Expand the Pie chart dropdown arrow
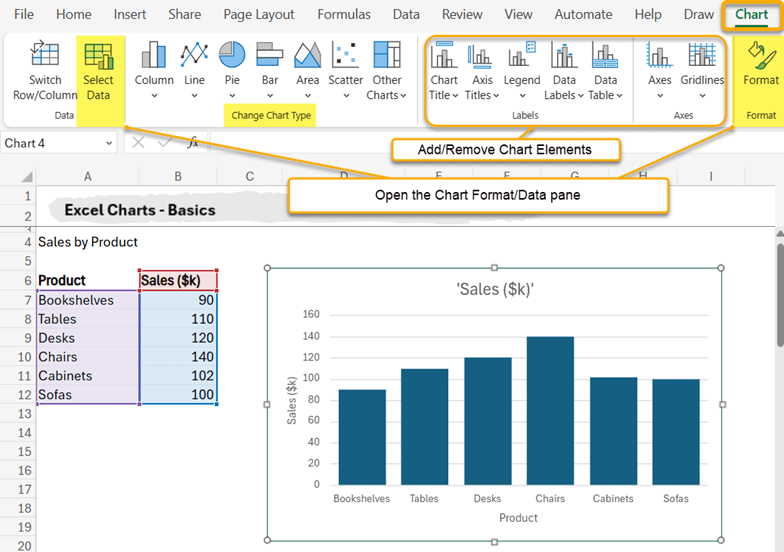Viewport: 784px width, 552px height. click(232, 96)
